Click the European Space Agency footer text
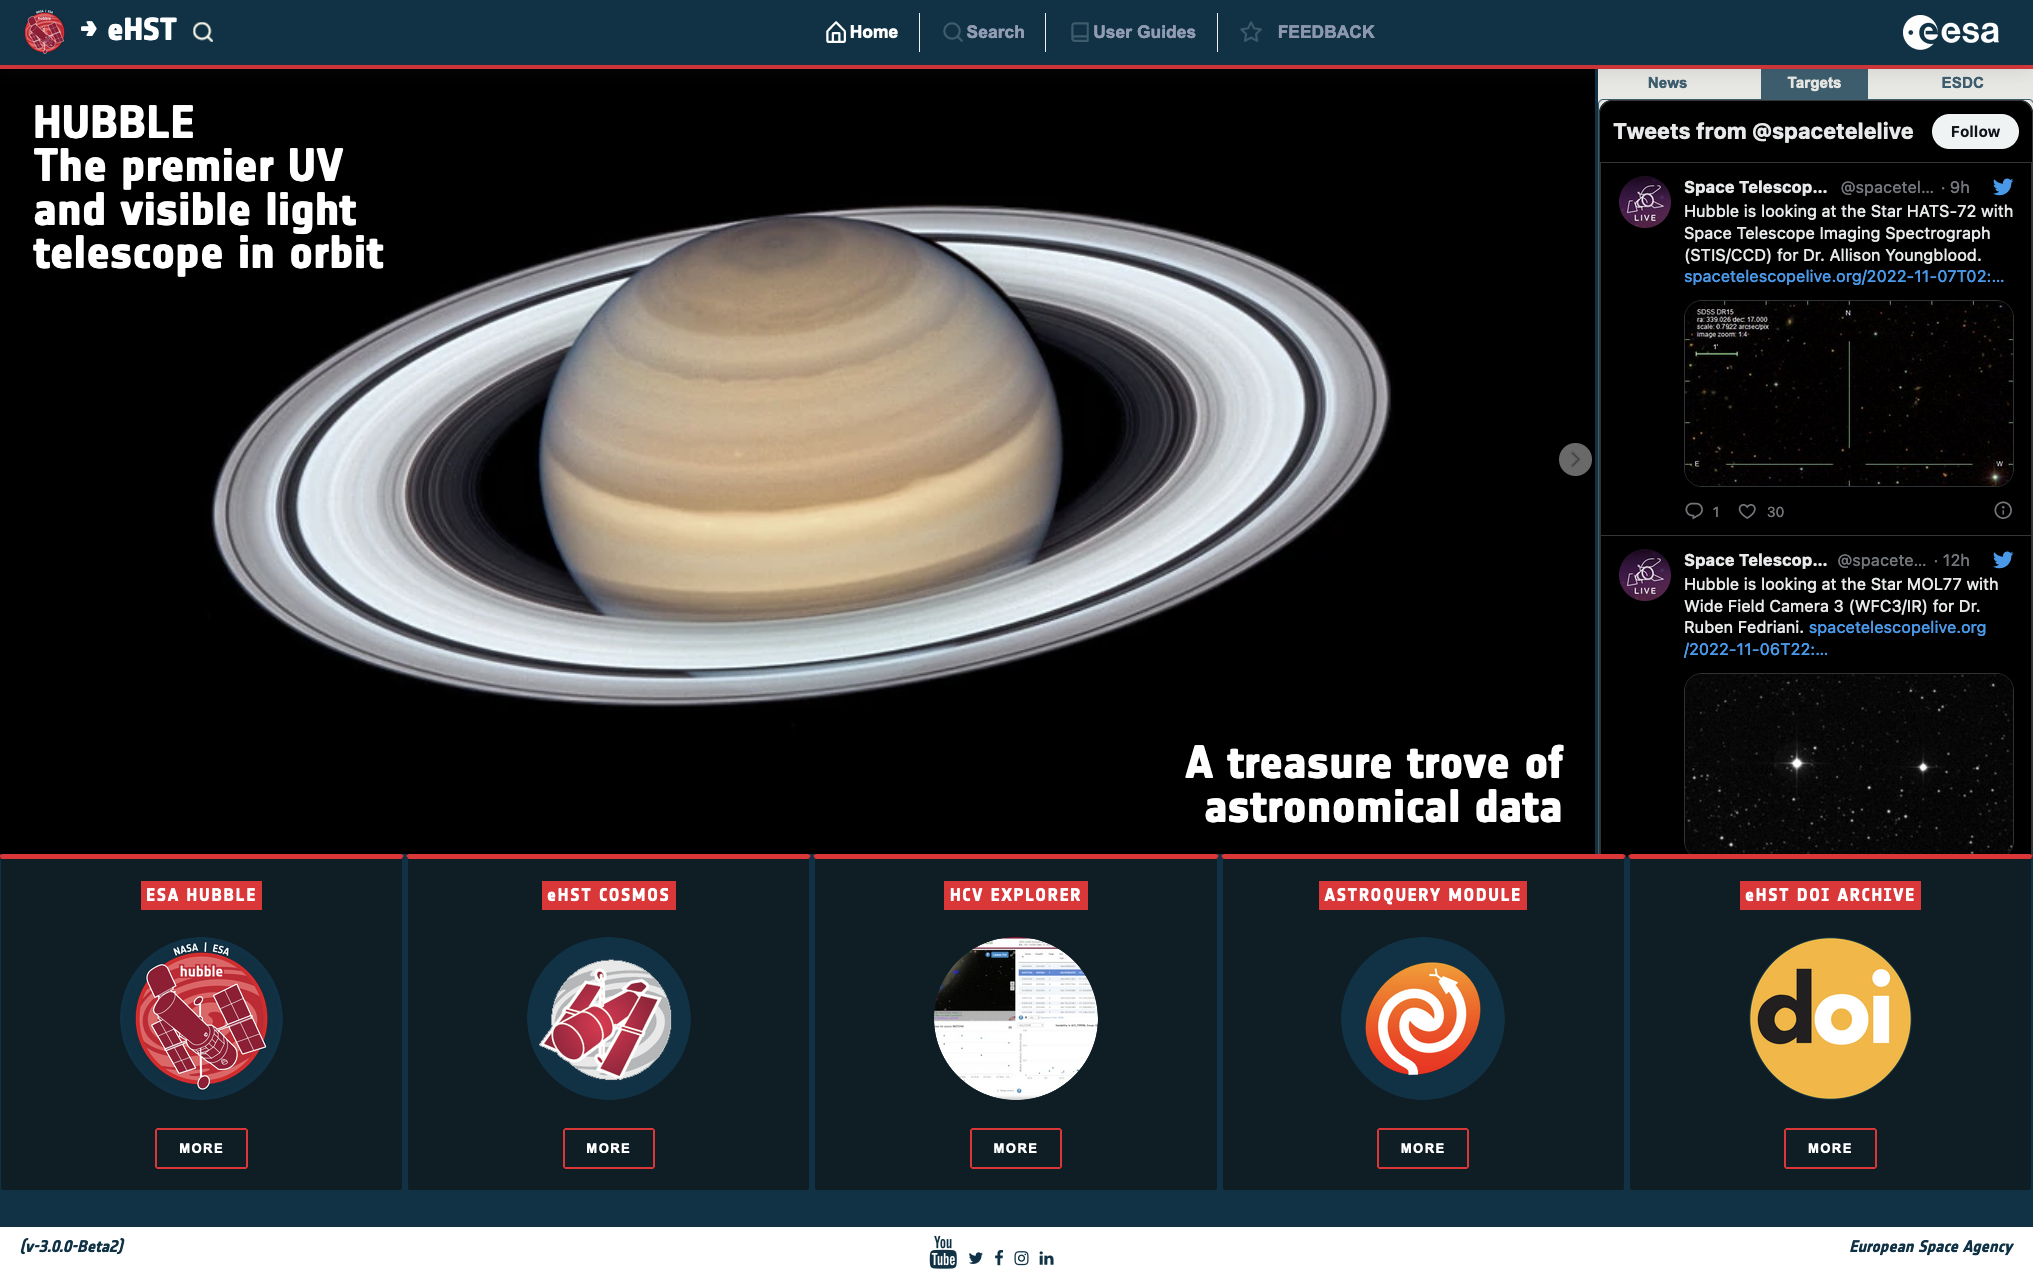Viewport: 2033px width, 1277px height. (1931, 1246)
